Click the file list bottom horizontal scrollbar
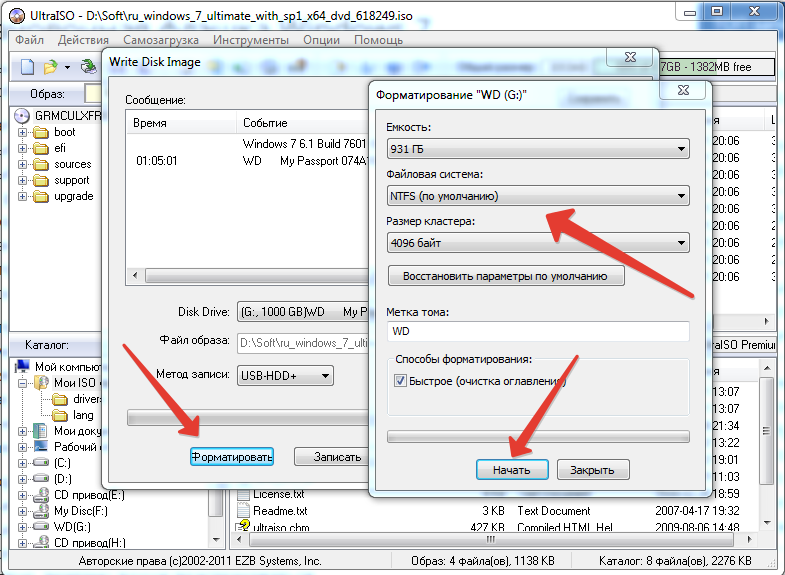The height and width of the screenshot is (575, 785). pos(493,539)
